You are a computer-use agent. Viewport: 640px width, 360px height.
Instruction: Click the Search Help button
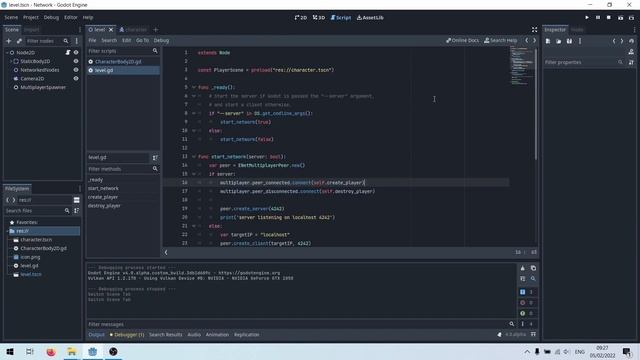500,40
